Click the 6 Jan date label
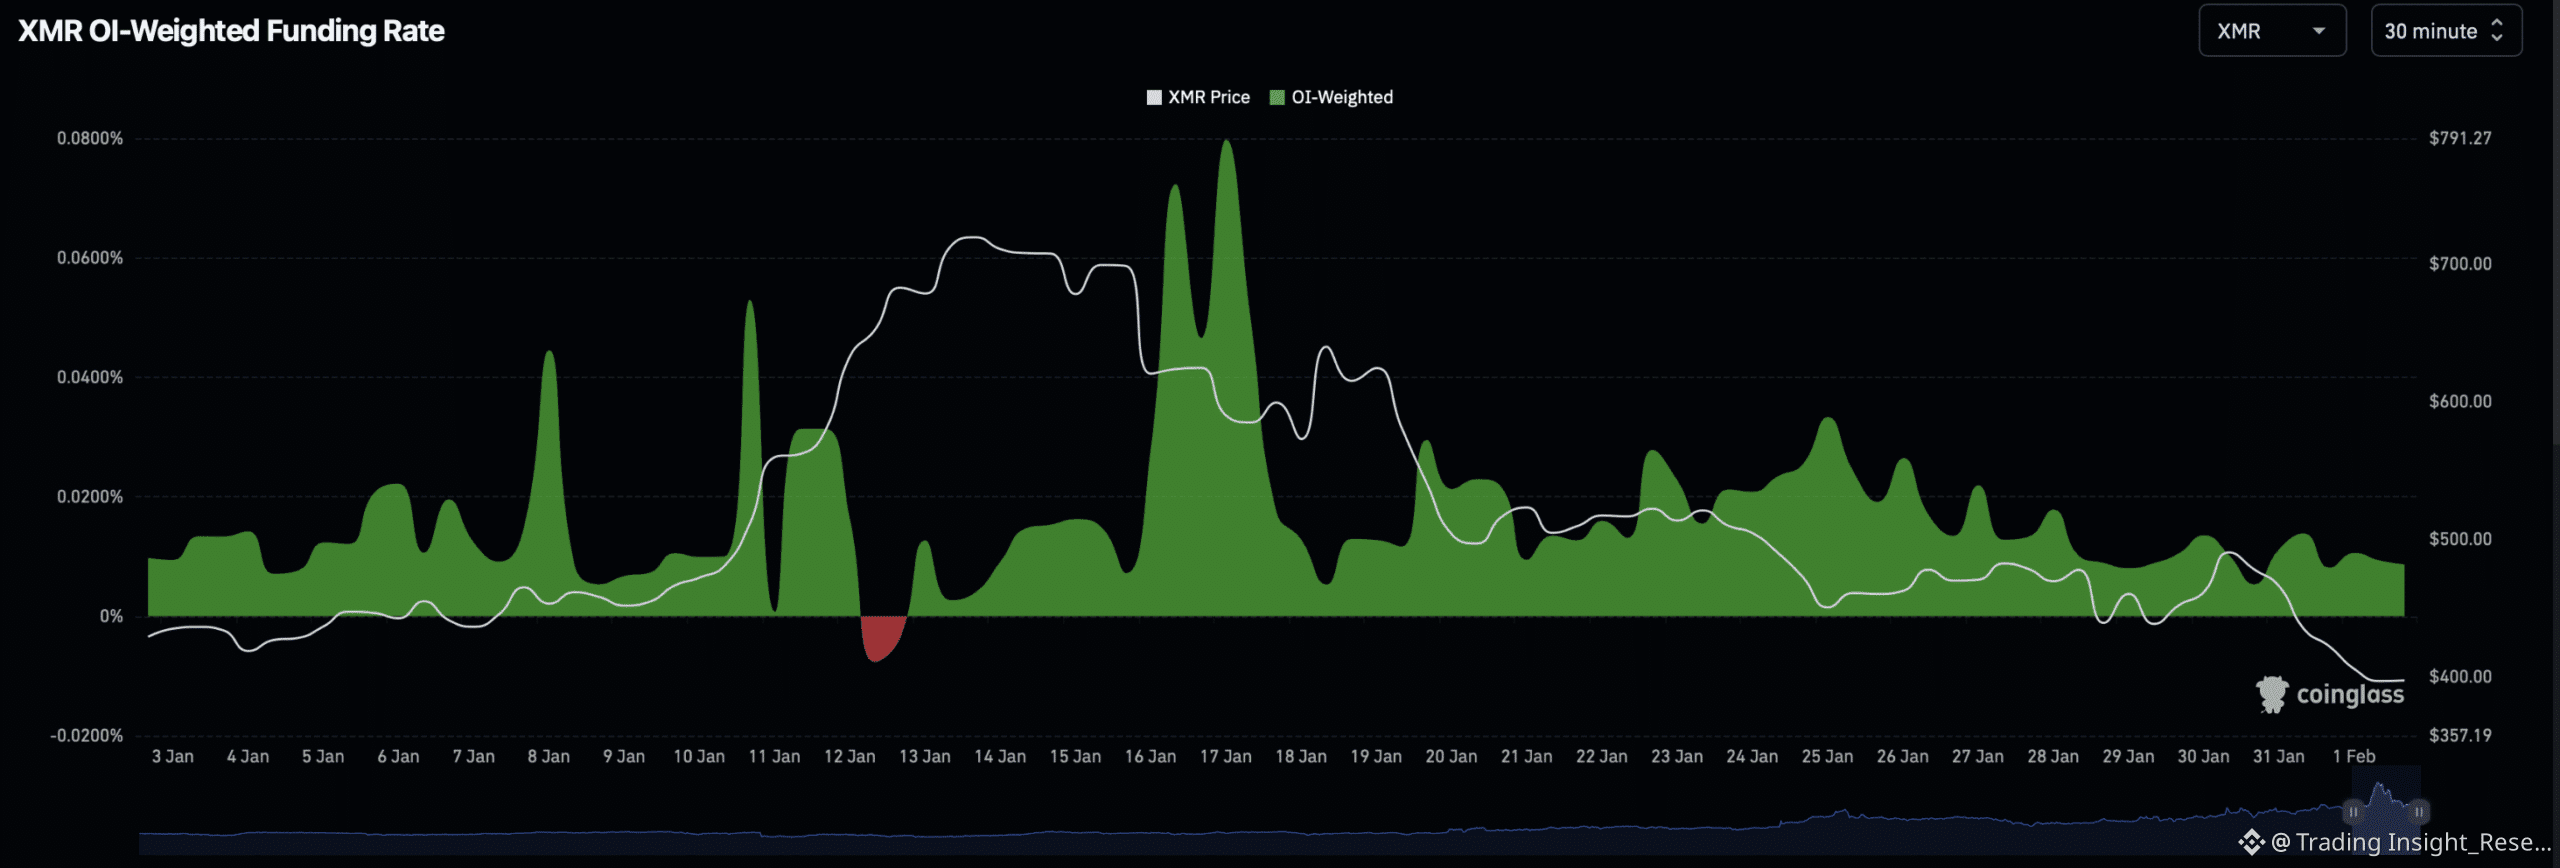This screenshot has height=868, width=2560. [x=398, y=757]
